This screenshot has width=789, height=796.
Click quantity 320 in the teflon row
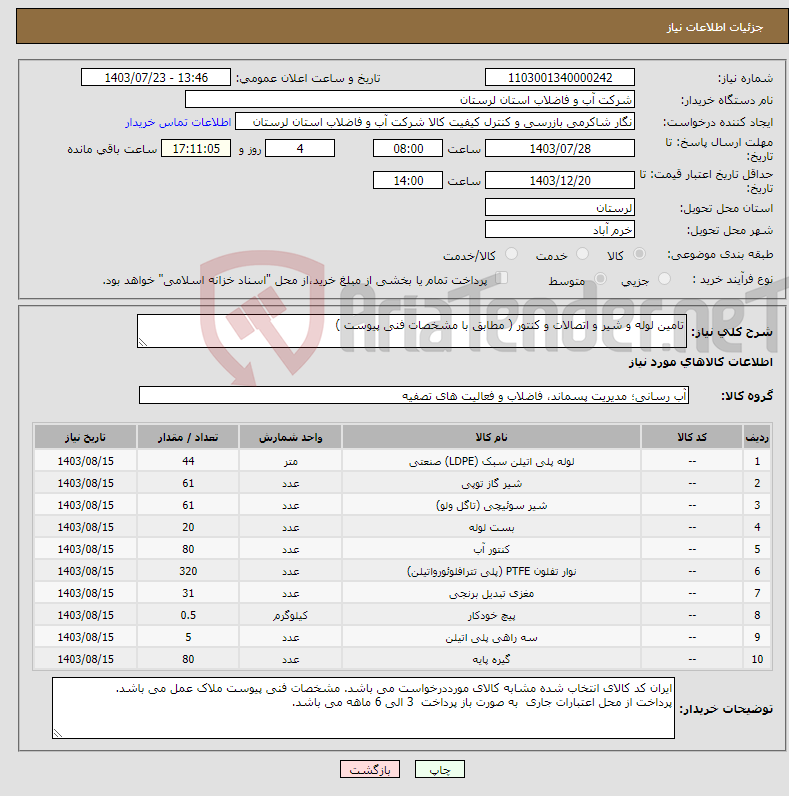[188, 571]
